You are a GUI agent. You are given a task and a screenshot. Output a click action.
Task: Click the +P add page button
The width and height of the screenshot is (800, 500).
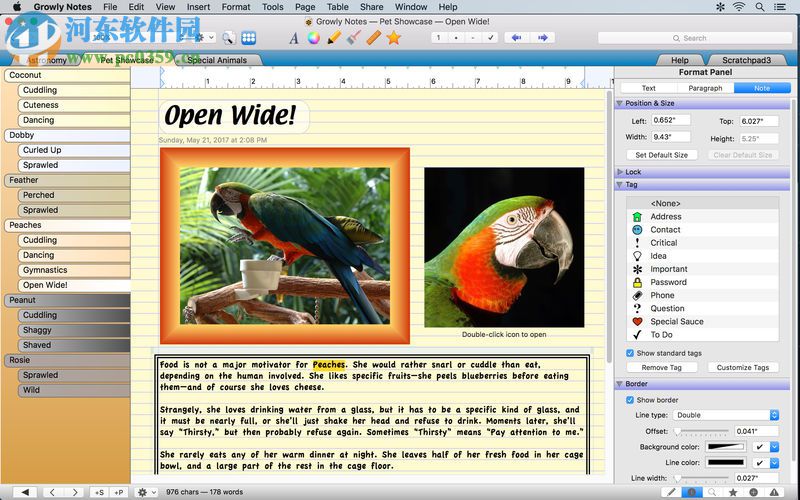118,492
